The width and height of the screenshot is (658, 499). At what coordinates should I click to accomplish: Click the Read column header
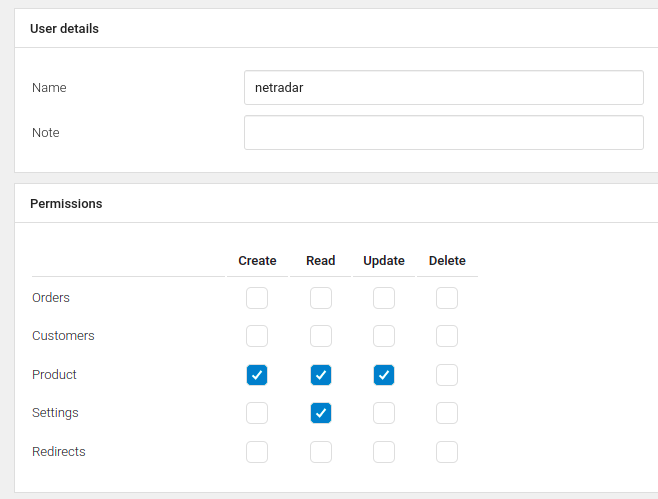coord(321,261)
